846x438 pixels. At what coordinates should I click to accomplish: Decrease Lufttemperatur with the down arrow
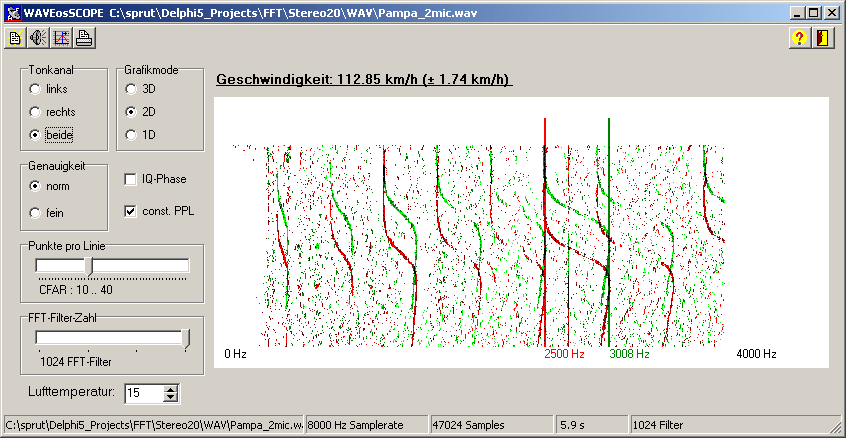coord(170,398)
